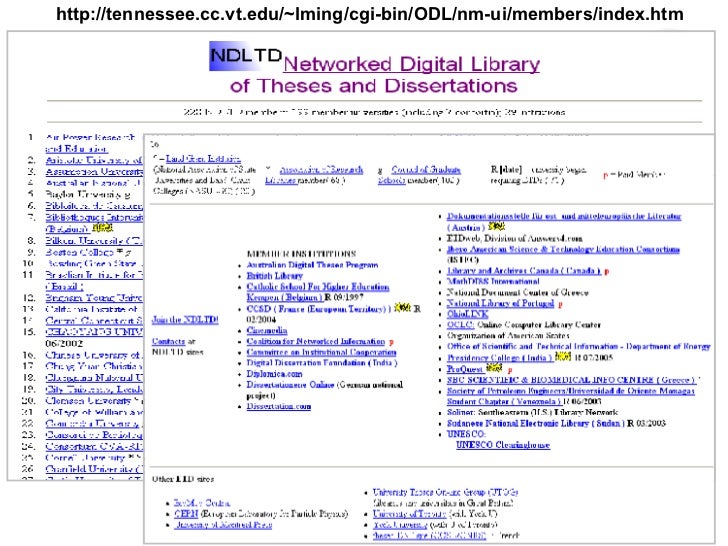
Task: Open the Diplomica.com link
Action: point(274,374)
